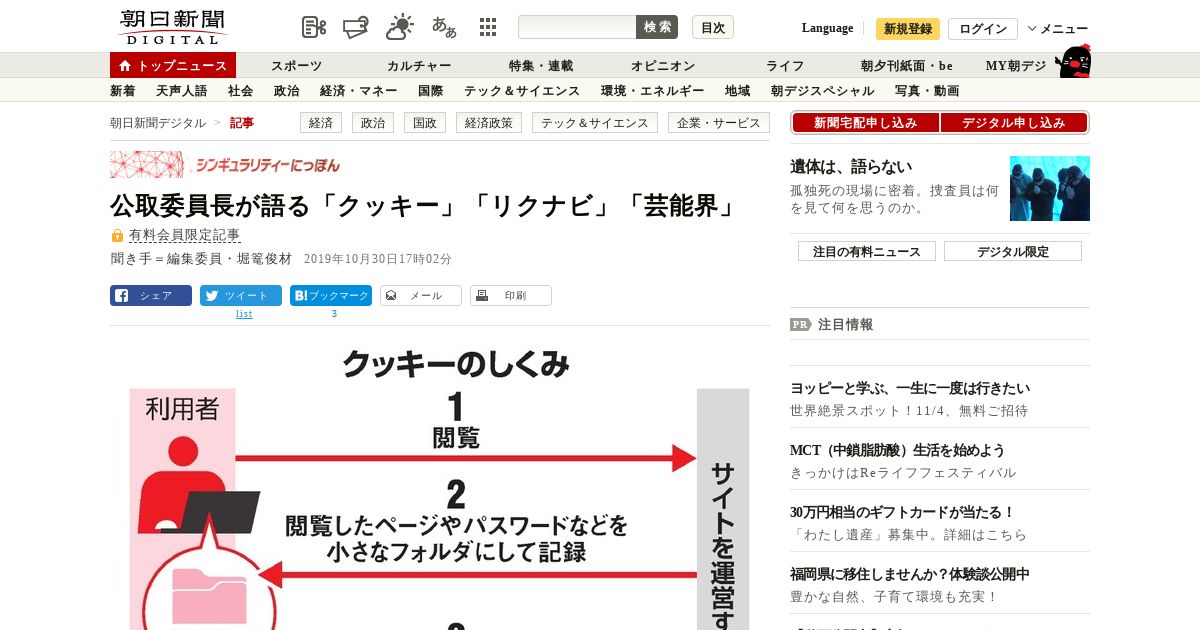Expand the メニュー dropdown

pos(1058,29)
